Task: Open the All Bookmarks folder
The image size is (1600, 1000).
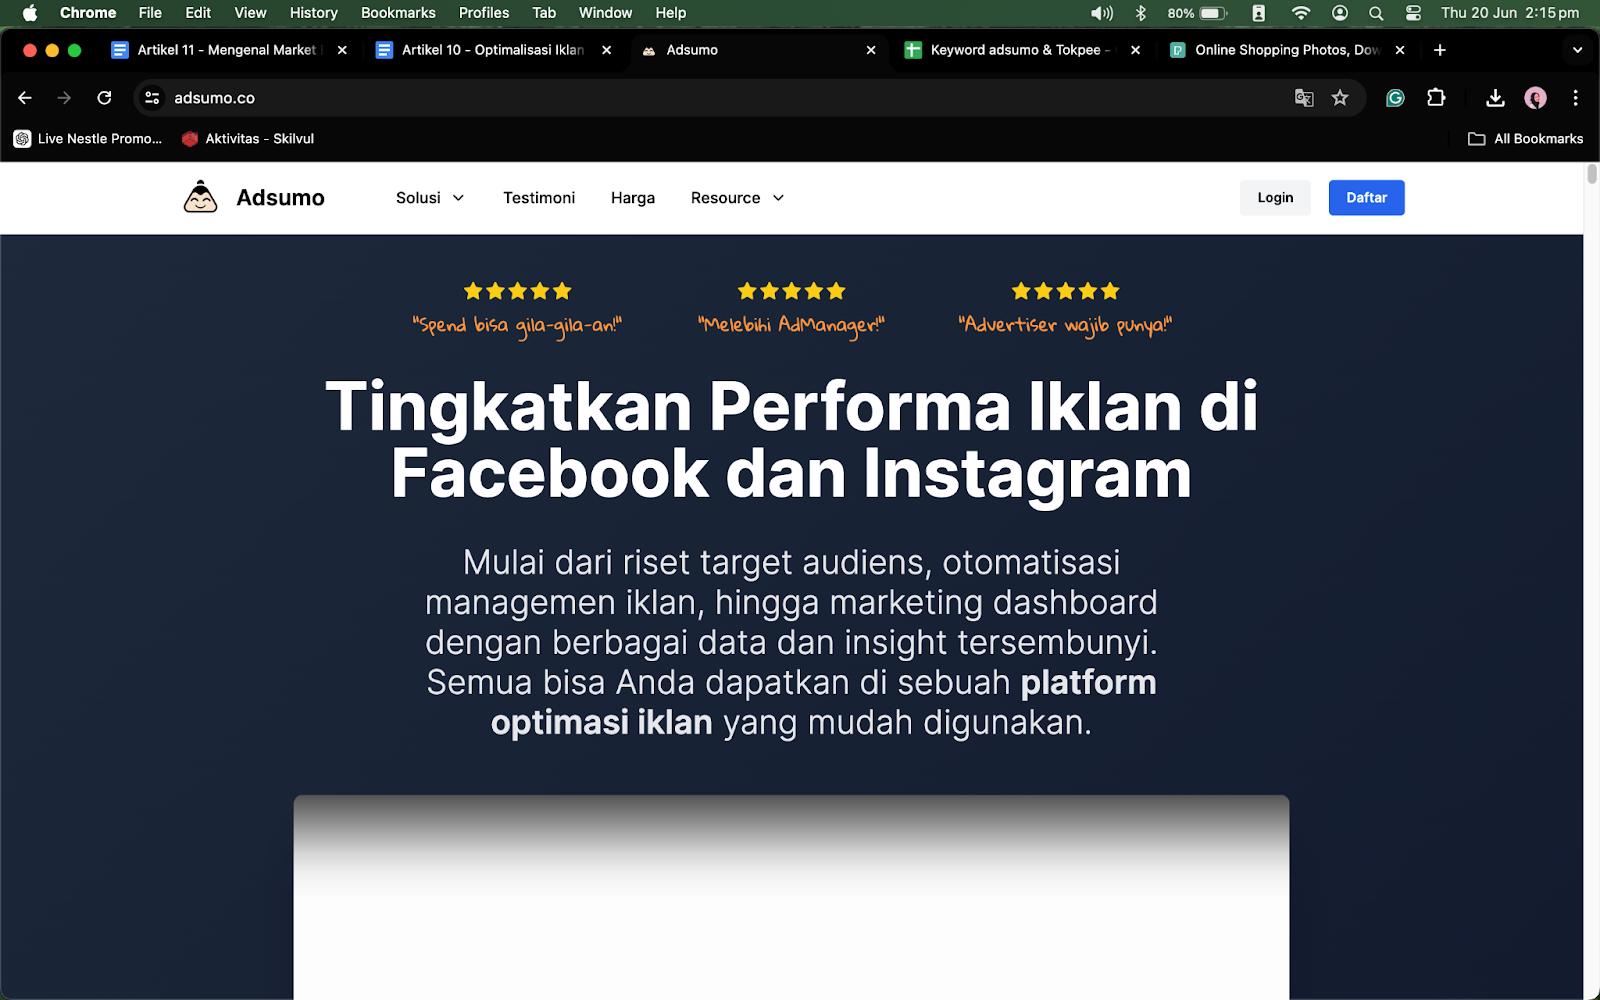Action: click(1526, 139)
